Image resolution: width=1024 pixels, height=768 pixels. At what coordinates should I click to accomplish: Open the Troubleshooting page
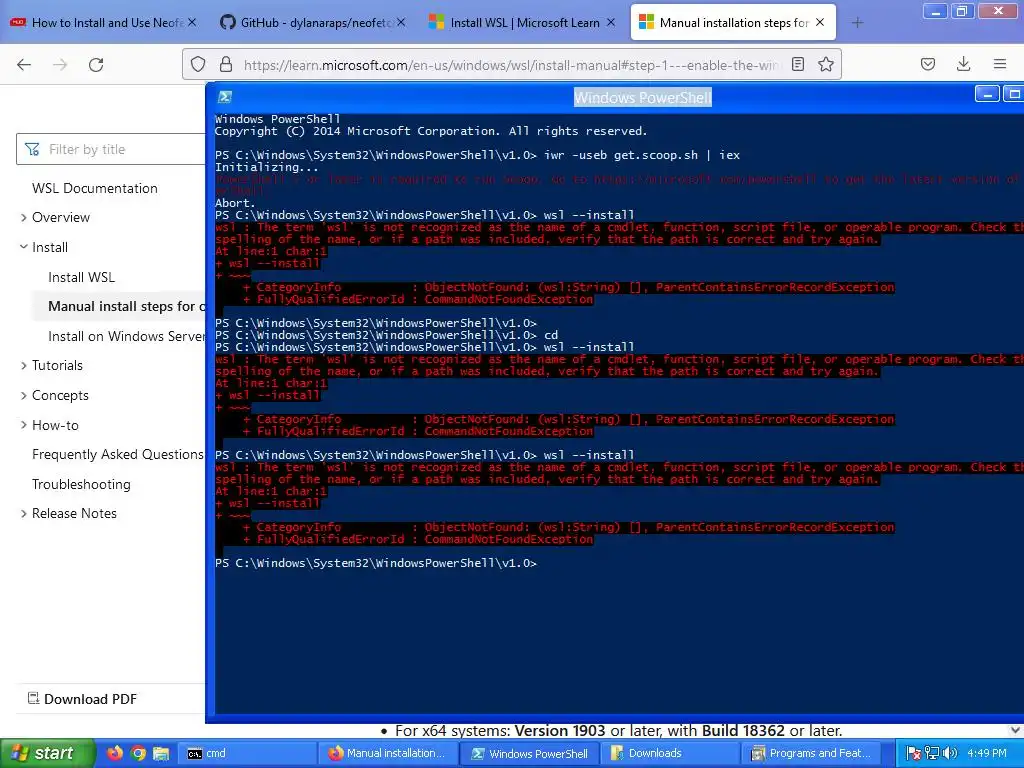(x=81, y=484)
